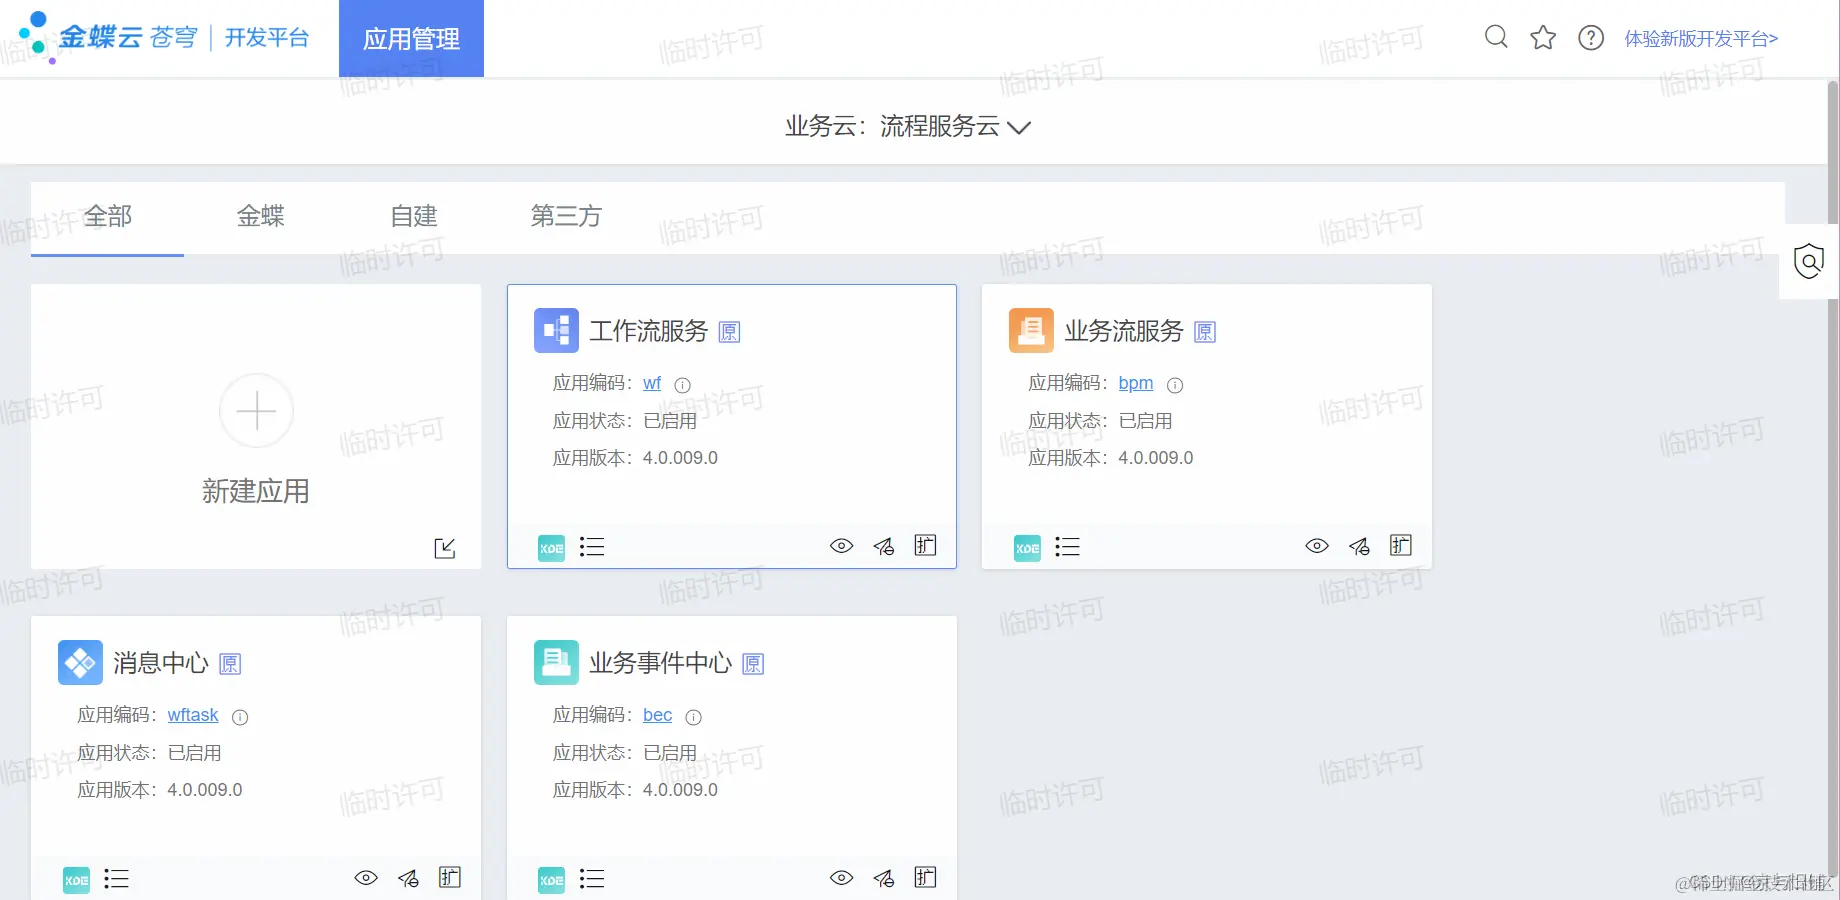The width and height of the screenshot is (1841, 900).
Task: Click the info icon next to wftask code
Action: 240,717
